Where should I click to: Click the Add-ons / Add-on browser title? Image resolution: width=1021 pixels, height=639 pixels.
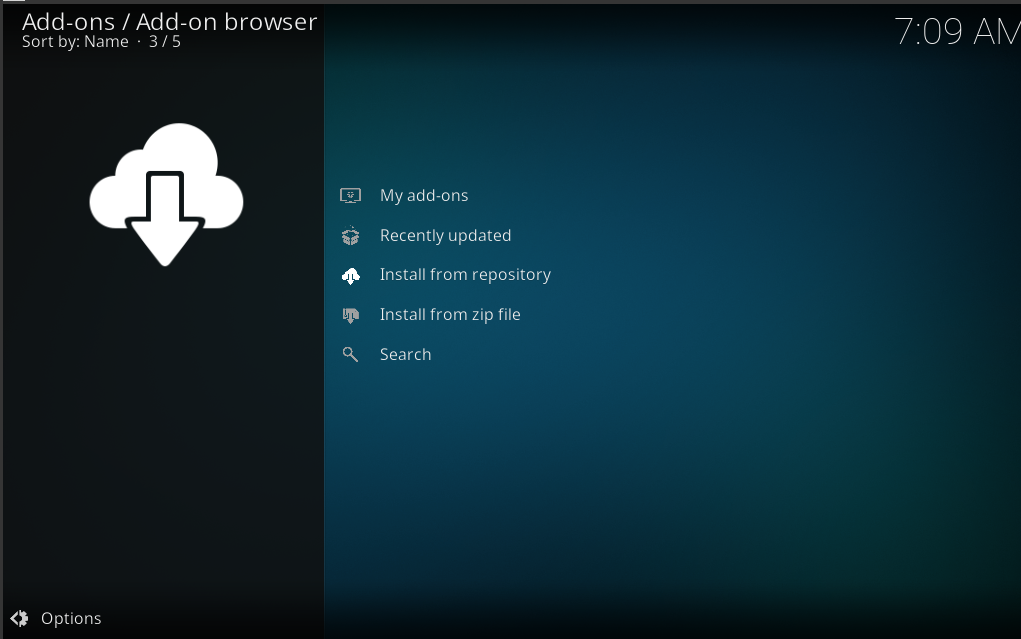pyautogui.click(x=169, y=22)
